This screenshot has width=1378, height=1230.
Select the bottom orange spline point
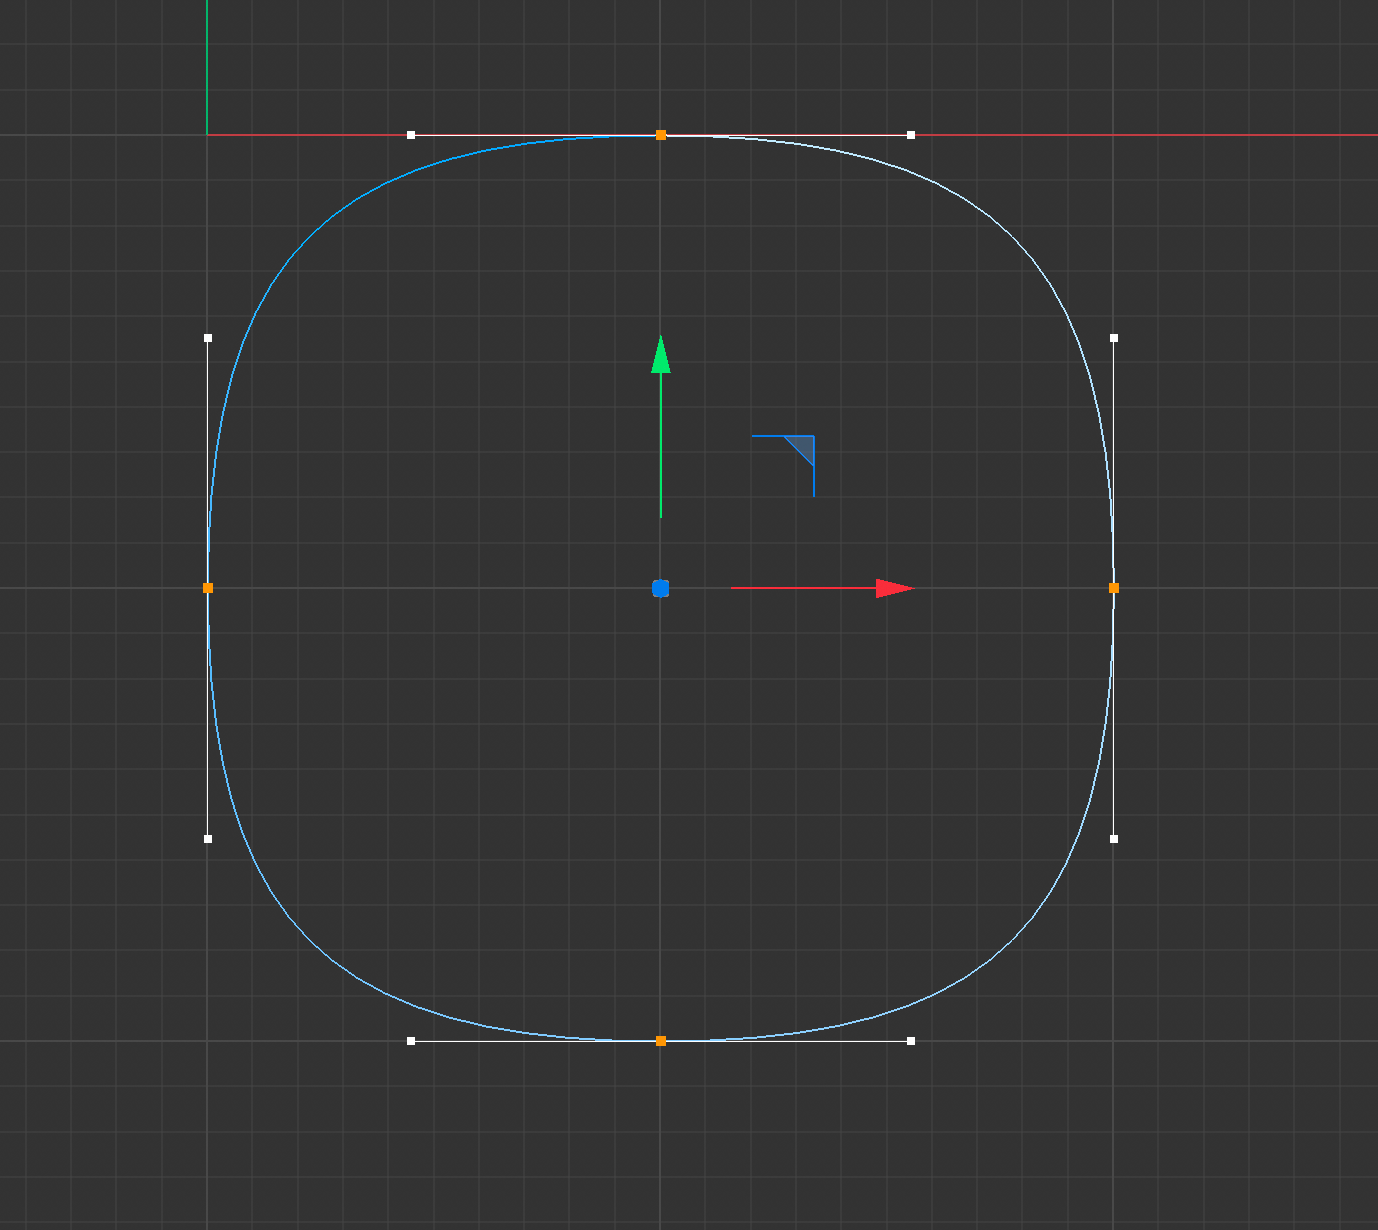click(x=661, y=1041)
